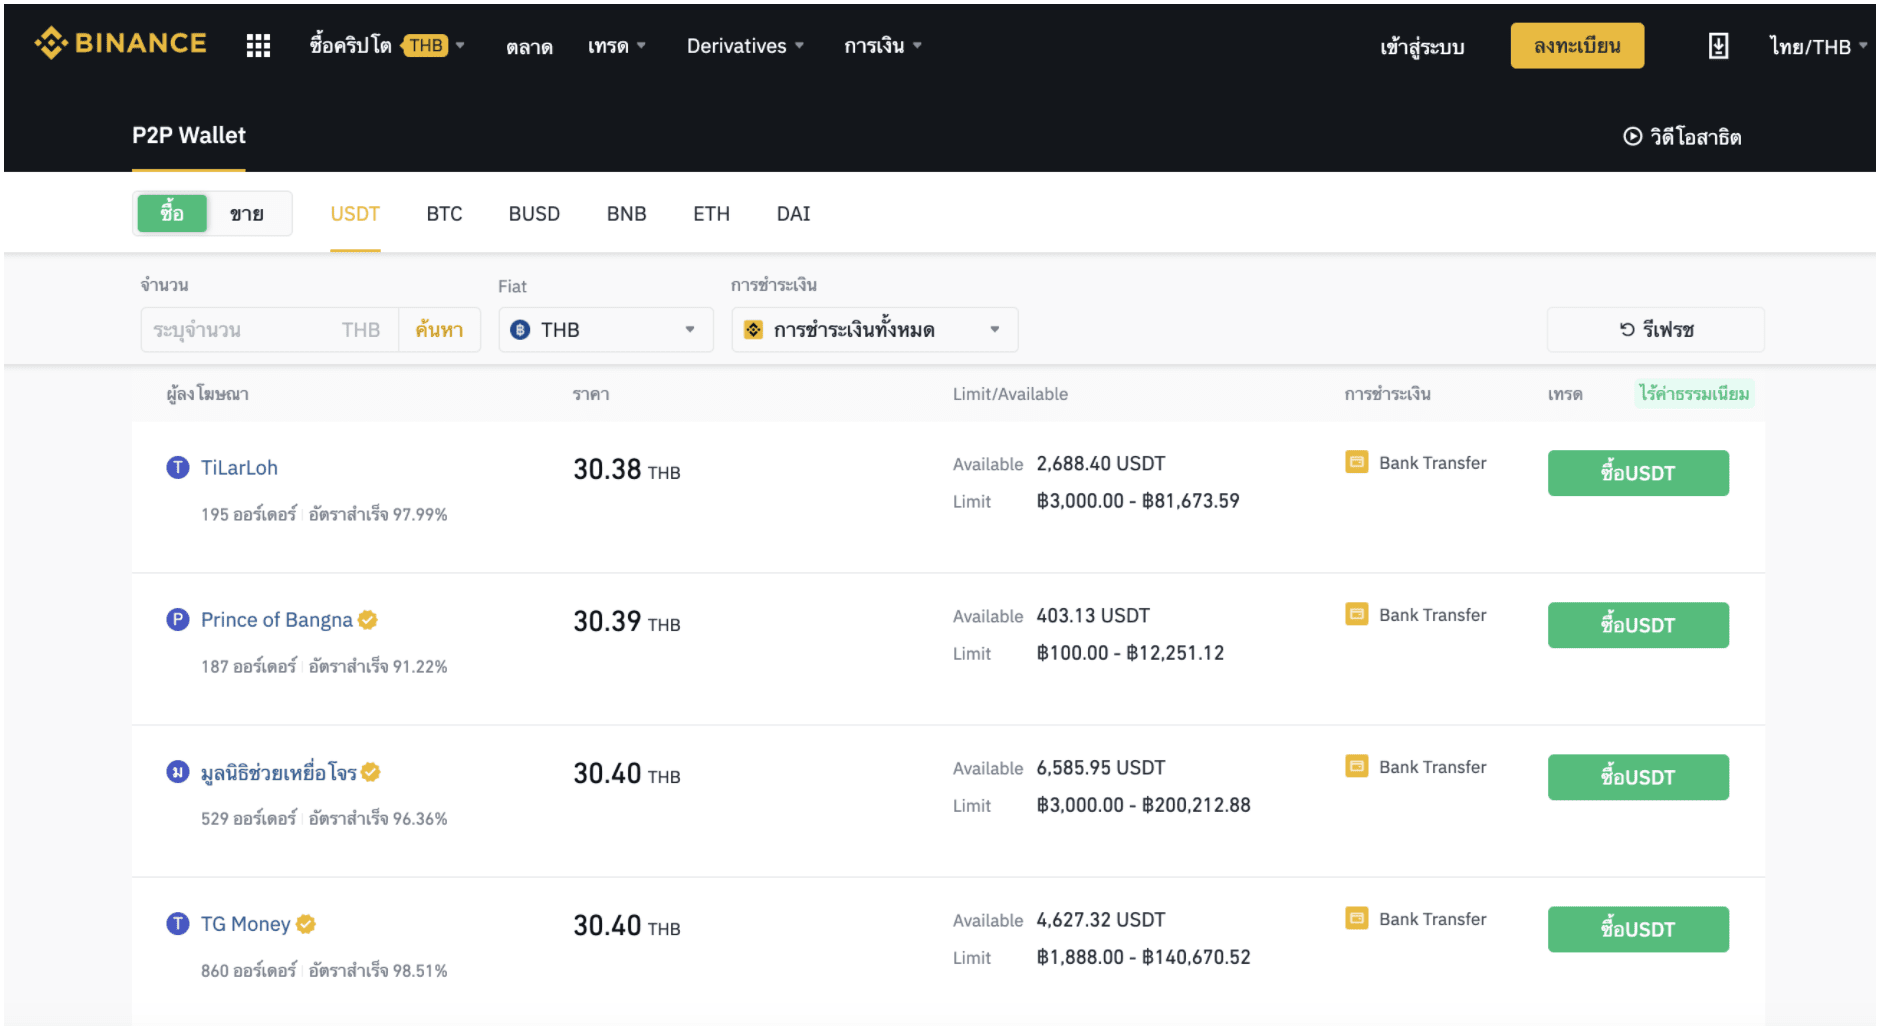Select the USDT tab
This screenshot has height=1034, width=1886.
tap(355, 214)
